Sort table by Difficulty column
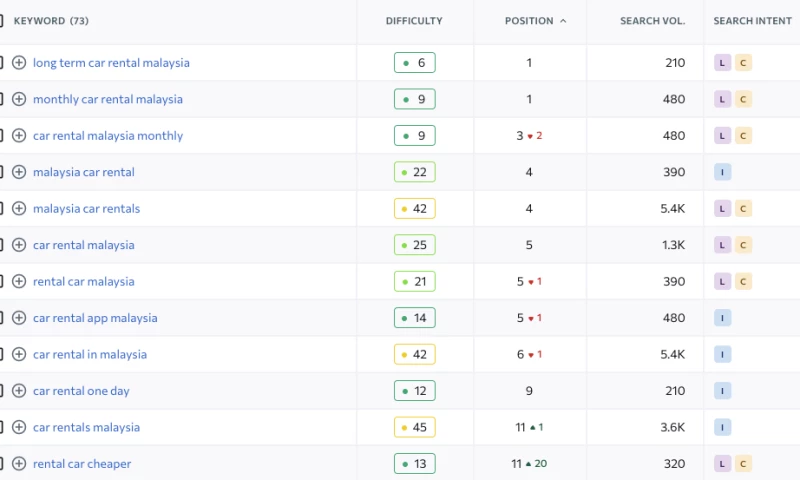The height and width of the screenshot is (480, 800). (x=414, y=21)
